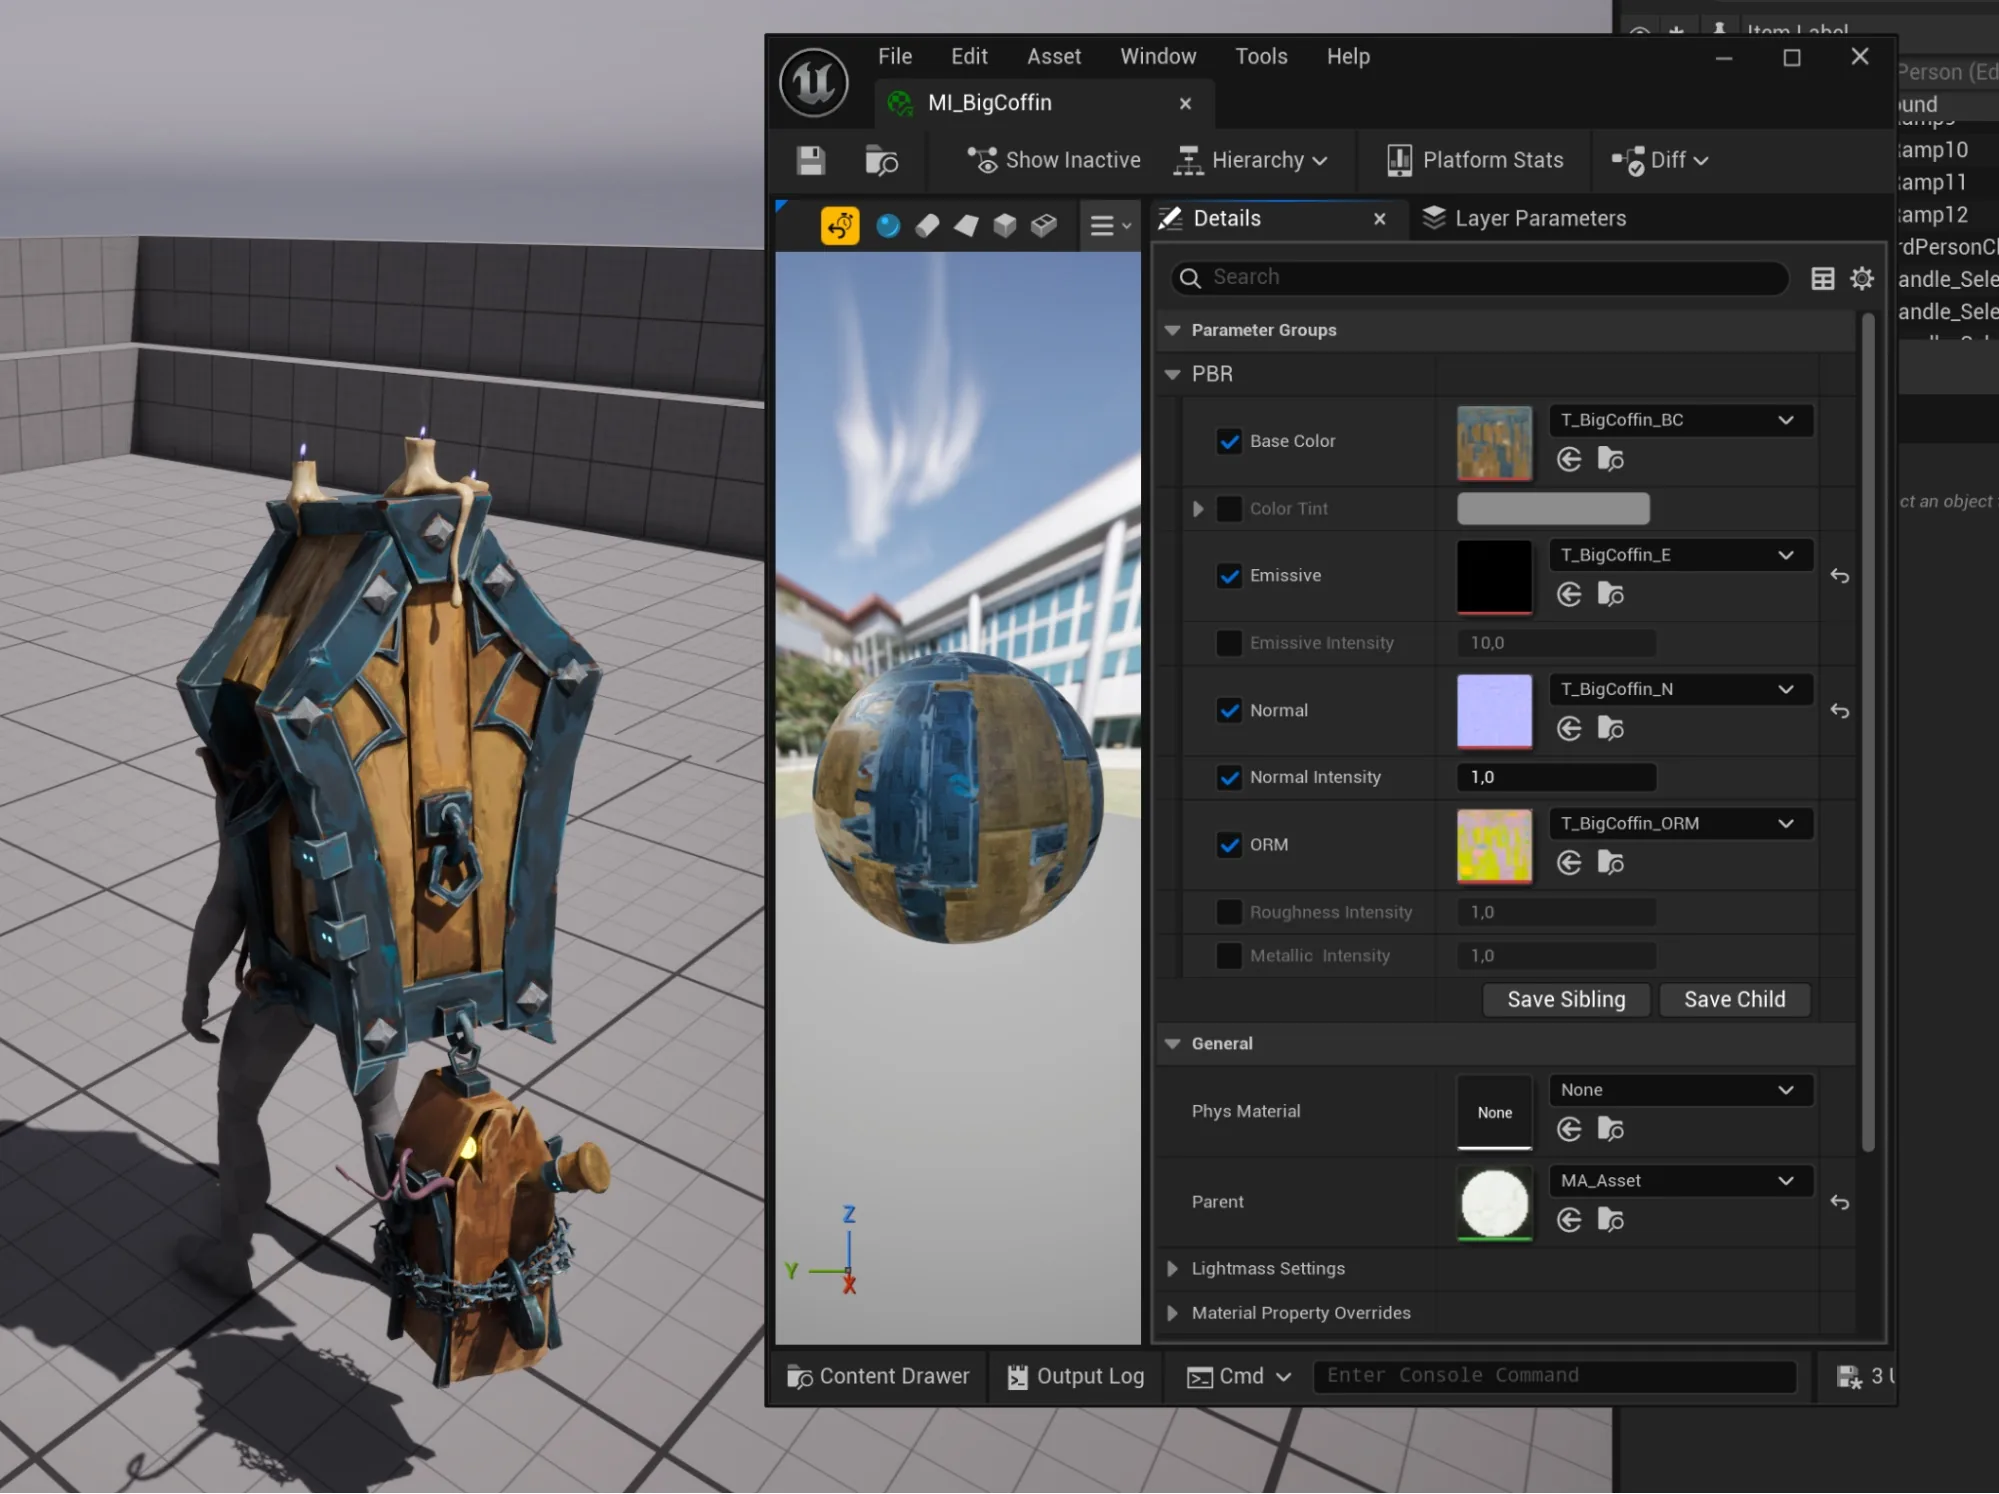This screenshot has height=1494, width=1999.
Task: Use selected asset for Emissive
Action: point(1569,595)
